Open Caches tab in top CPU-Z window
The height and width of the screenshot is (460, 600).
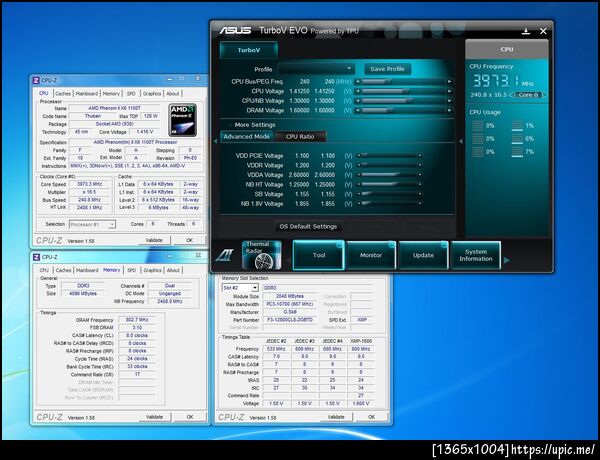click(63, 93)
